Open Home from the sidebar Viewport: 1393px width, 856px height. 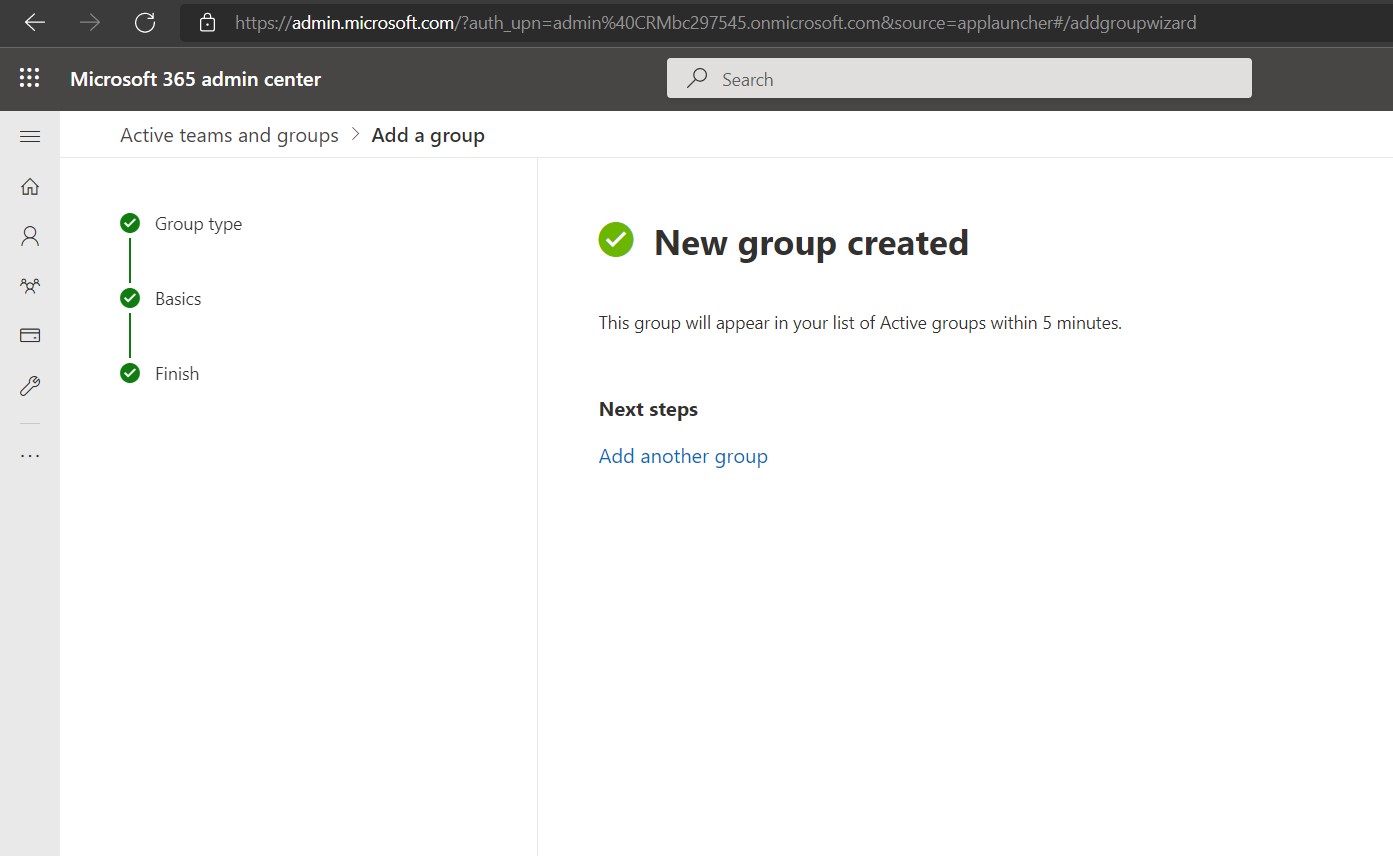30,186
